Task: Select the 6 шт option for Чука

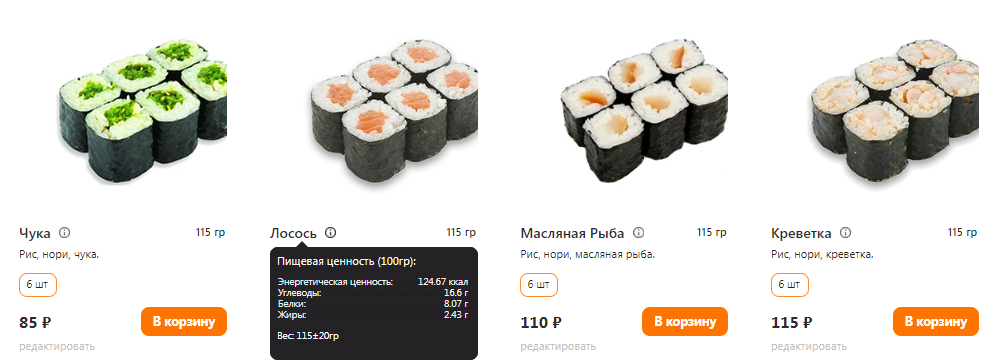Action: [x=38, y=285]
